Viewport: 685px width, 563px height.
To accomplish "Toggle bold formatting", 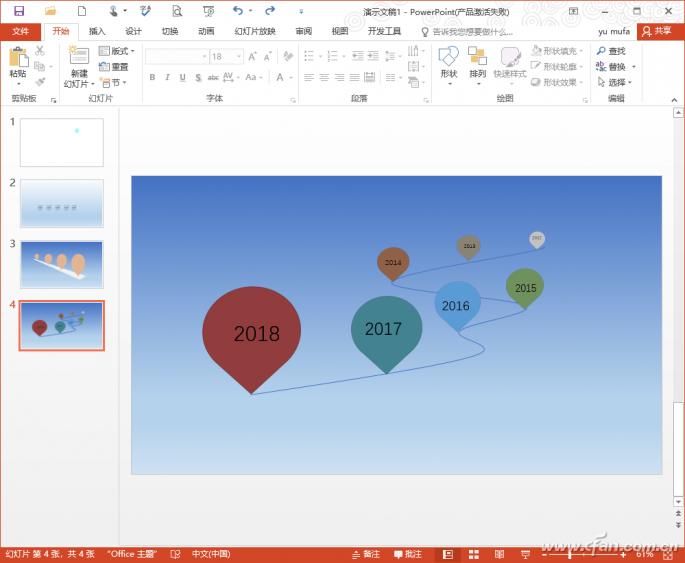I will [x=153, y=77].
